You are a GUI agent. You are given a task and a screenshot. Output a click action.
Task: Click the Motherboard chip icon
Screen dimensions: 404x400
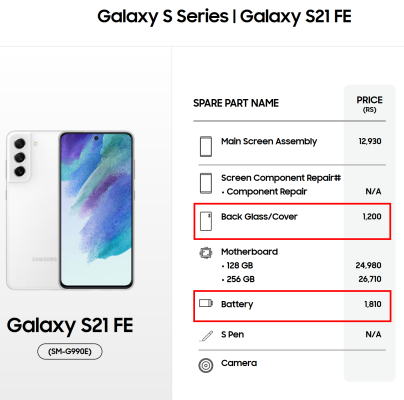click(x=206, y=253)
